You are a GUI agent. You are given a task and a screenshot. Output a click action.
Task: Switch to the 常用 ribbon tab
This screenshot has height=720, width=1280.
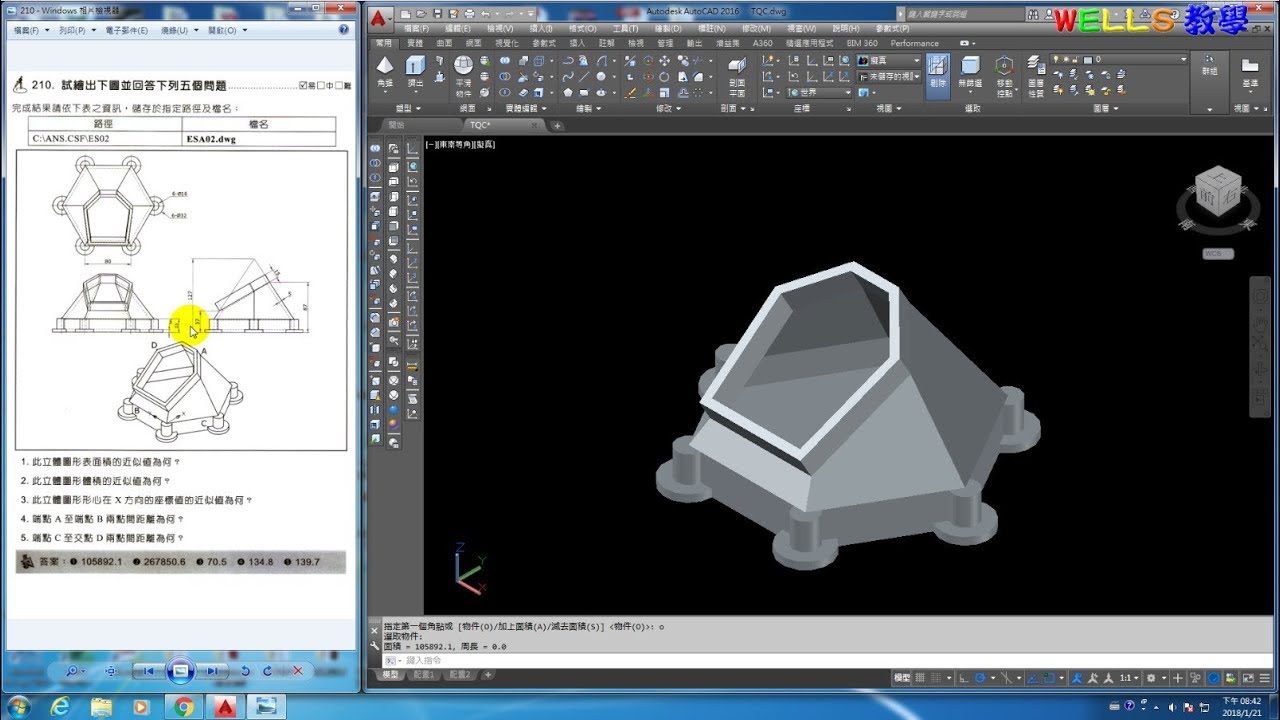coord(384,43)
